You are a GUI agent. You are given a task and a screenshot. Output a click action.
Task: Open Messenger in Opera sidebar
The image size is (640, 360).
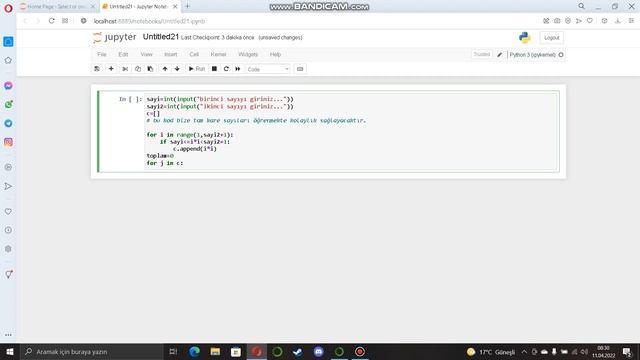(x=8, y=86)
